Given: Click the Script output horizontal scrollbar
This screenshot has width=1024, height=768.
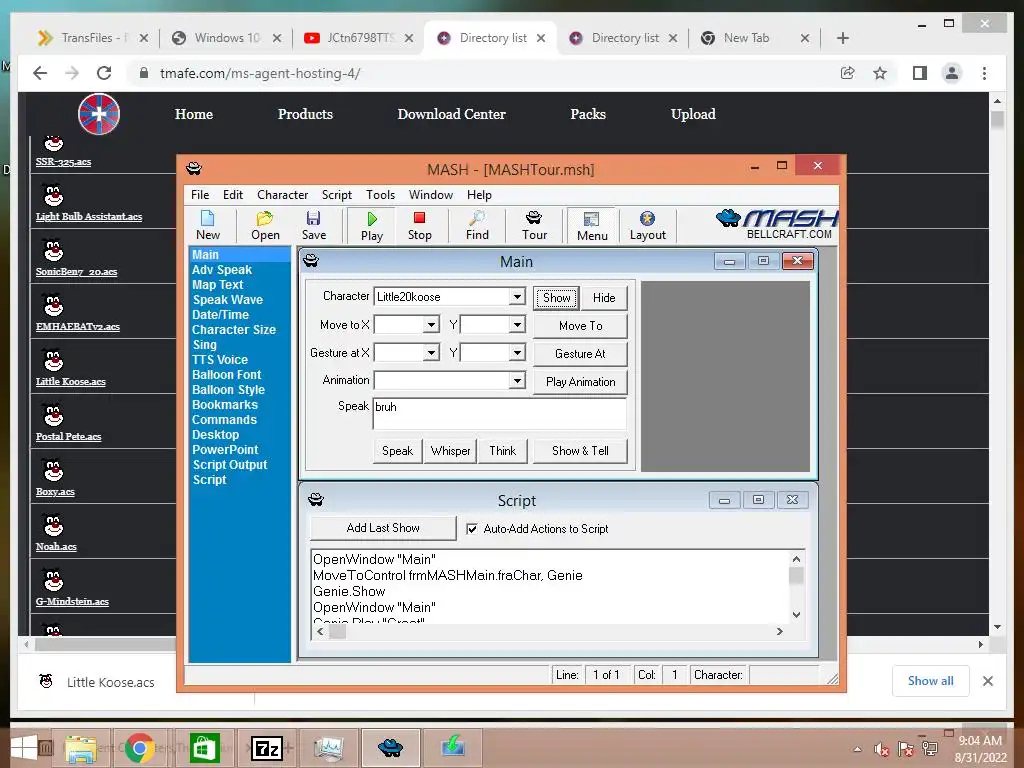Looking at the screenshot, I should pyautogui.click(x=549, y=632).
